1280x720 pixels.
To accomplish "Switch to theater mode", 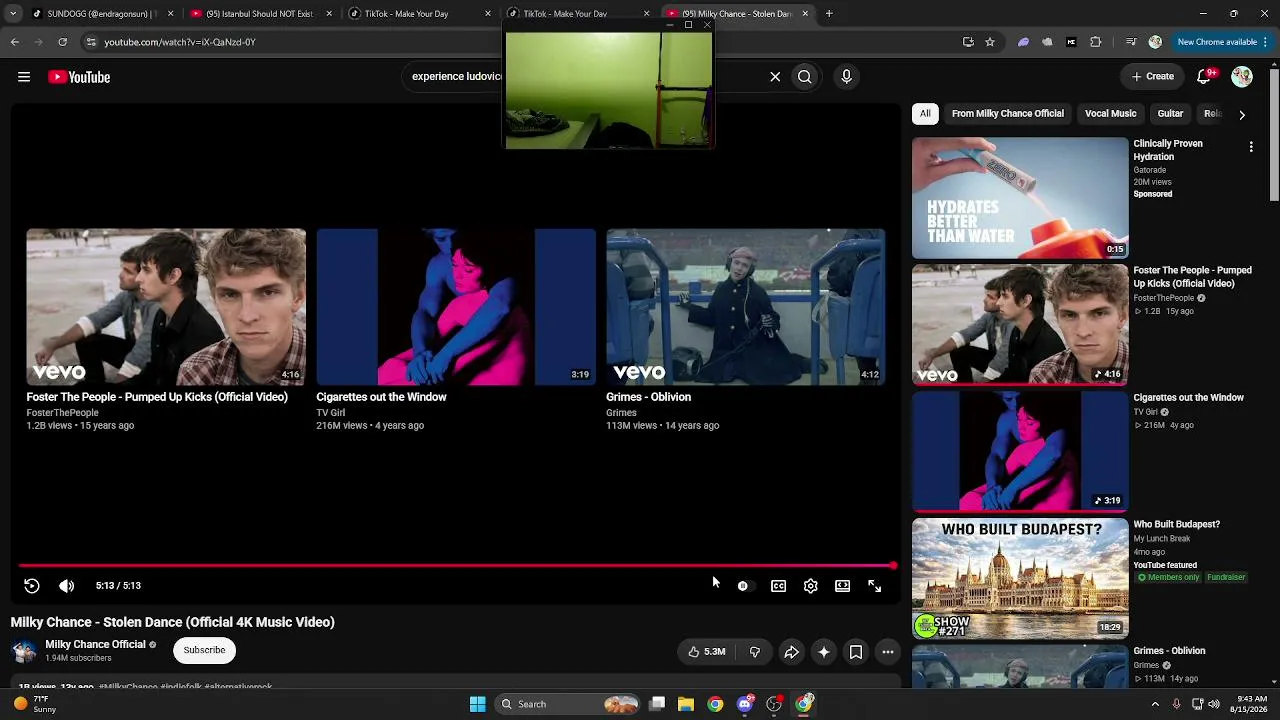I will coord(843,586).
